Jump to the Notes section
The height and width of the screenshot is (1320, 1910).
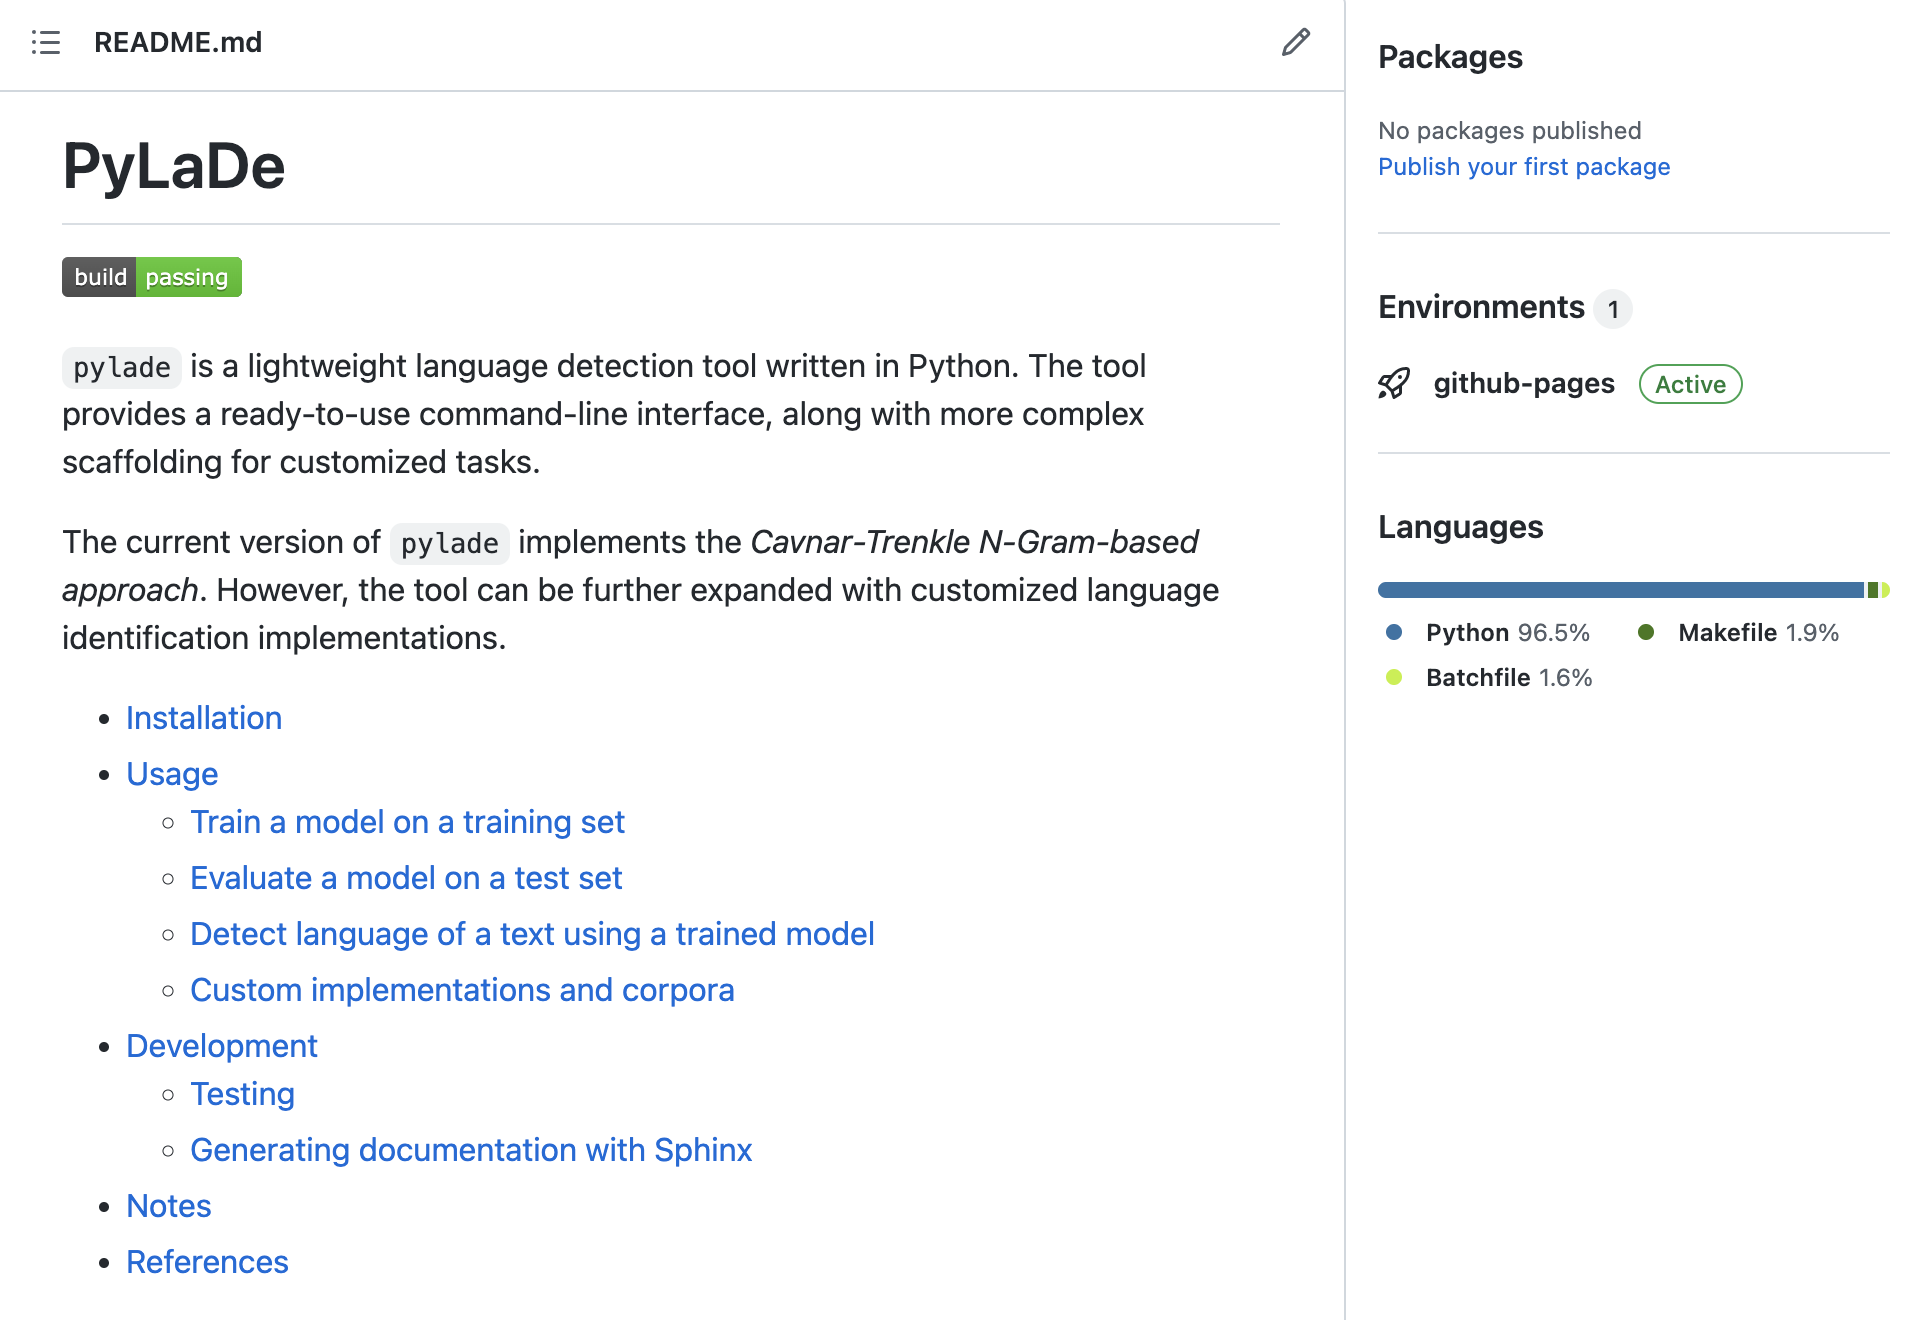pos(169,1206)
